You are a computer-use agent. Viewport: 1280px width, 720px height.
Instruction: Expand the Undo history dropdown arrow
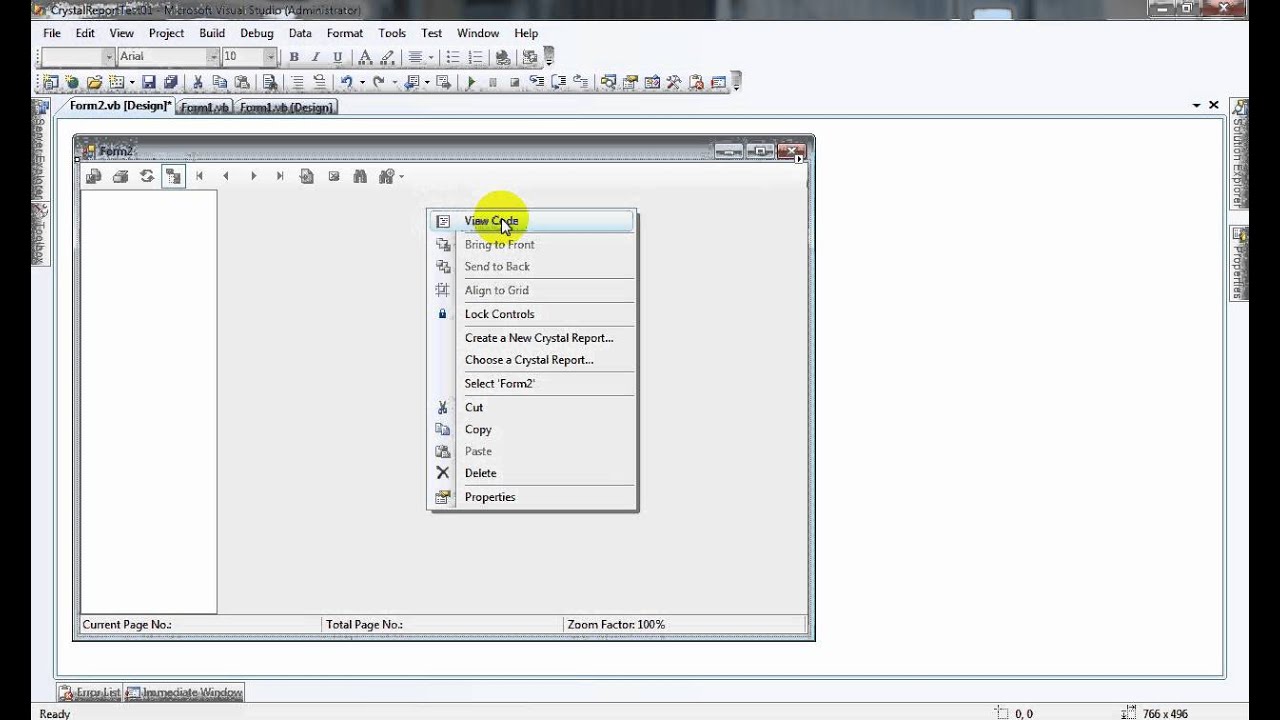click(362, 82)
